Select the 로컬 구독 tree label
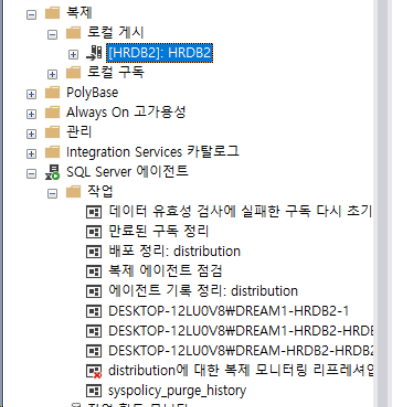This screenshot has height=407, width=393. (x=115, y=72)
